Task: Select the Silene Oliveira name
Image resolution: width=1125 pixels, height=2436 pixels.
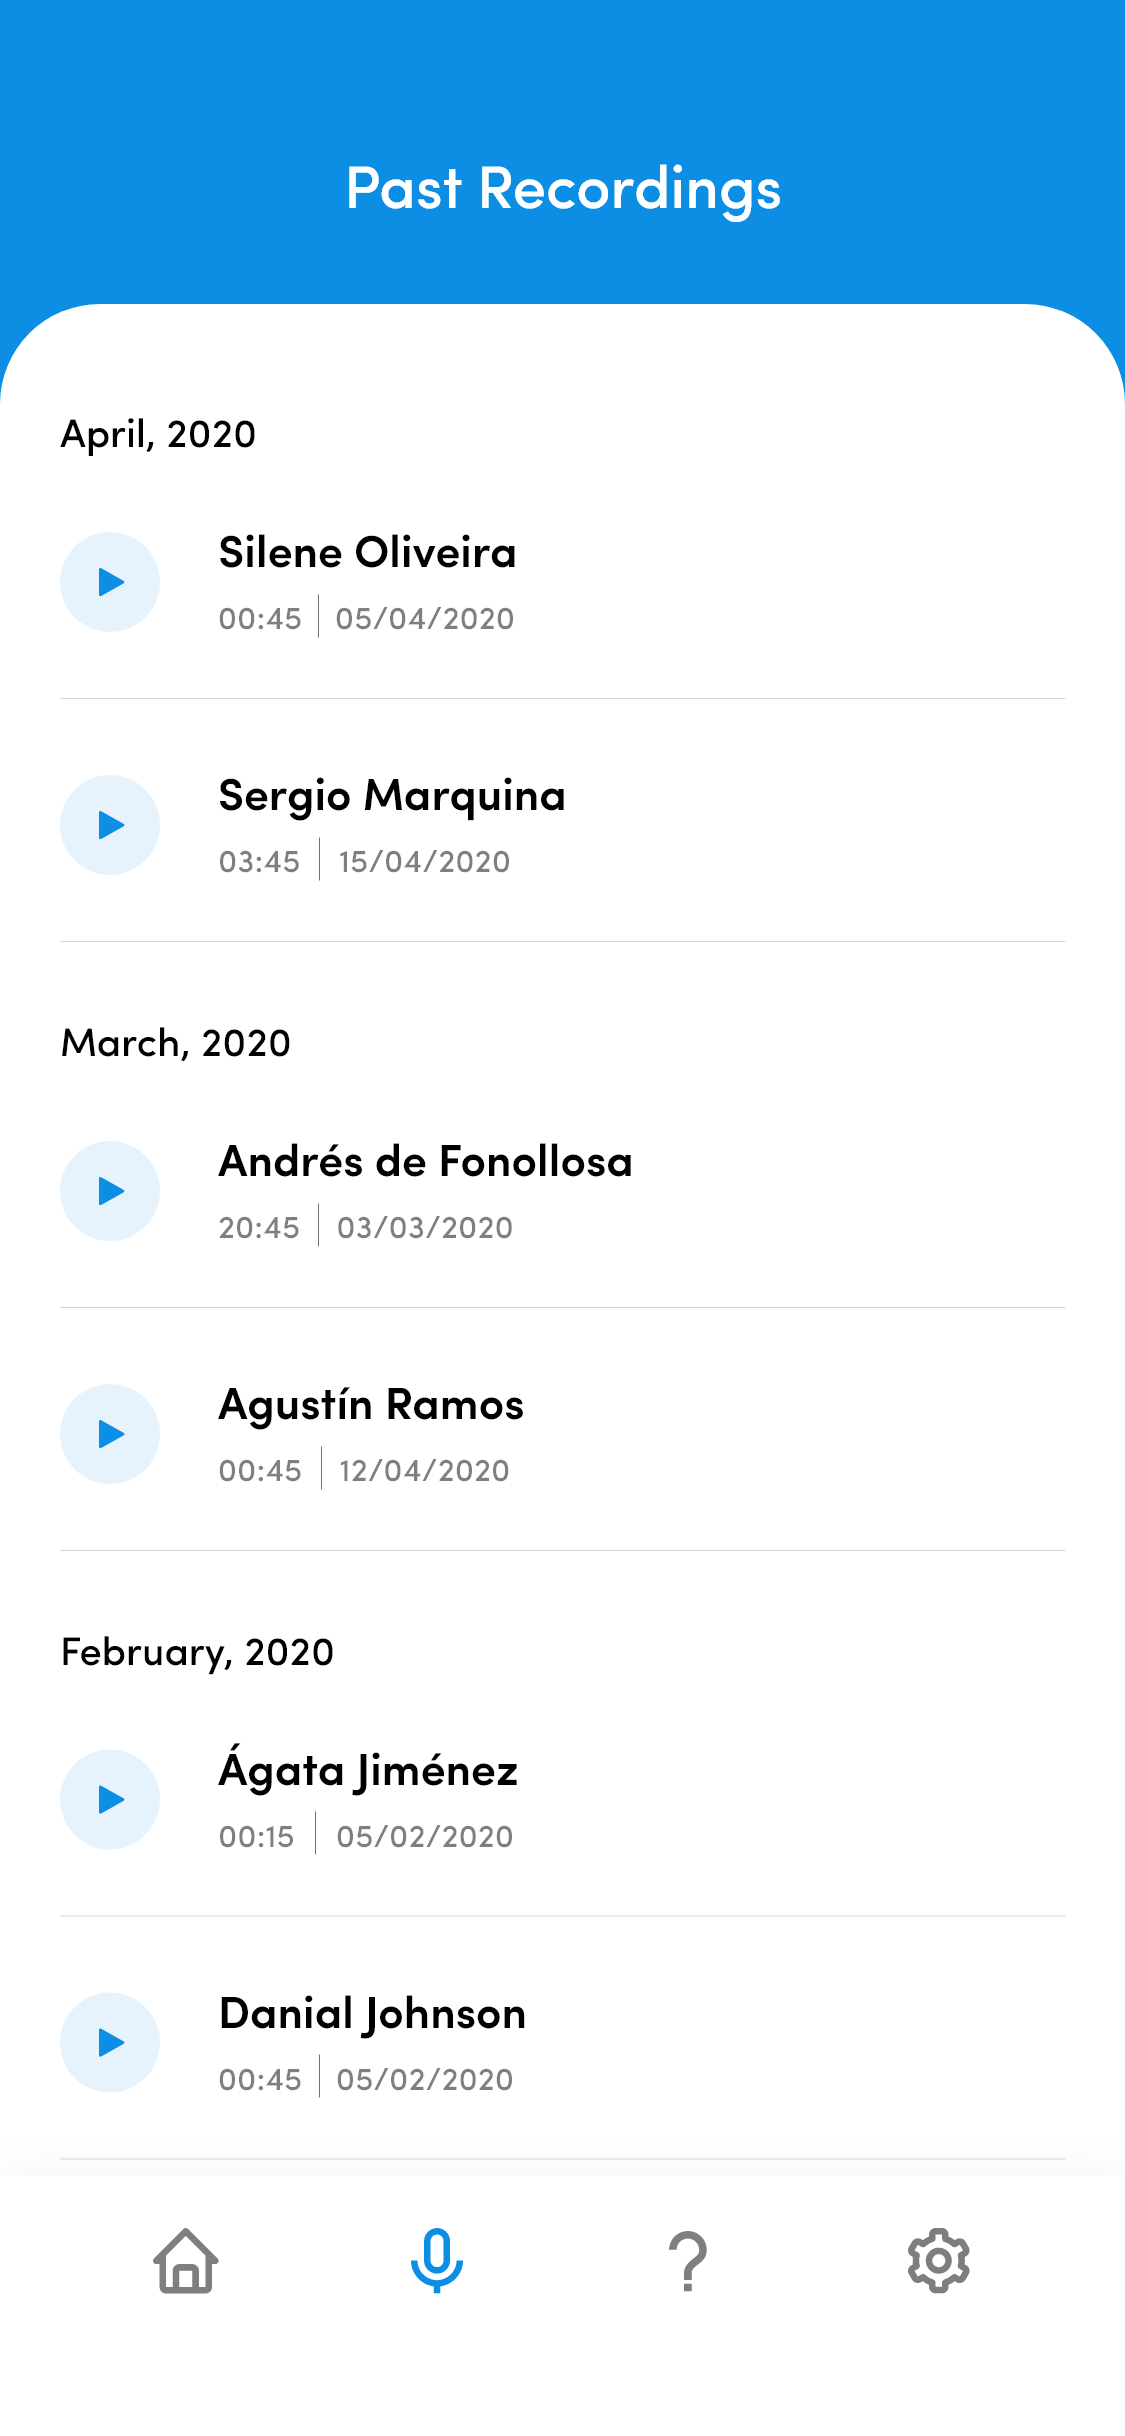Action: (x=367, y=553)
